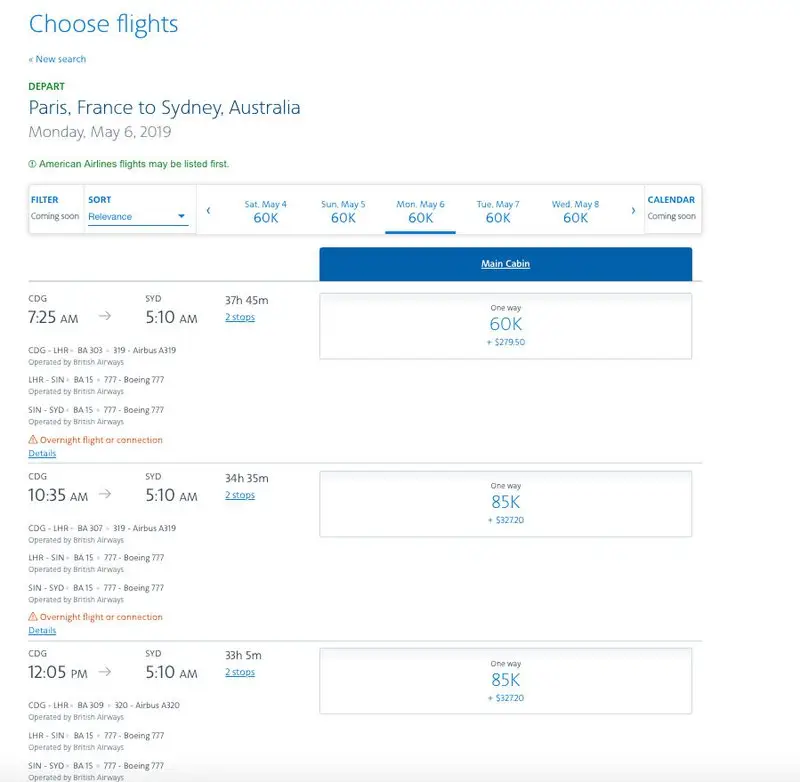The image size is (800, 782).
Task: Select the Sun, May 5 date tab
Action: pos(343,211)
